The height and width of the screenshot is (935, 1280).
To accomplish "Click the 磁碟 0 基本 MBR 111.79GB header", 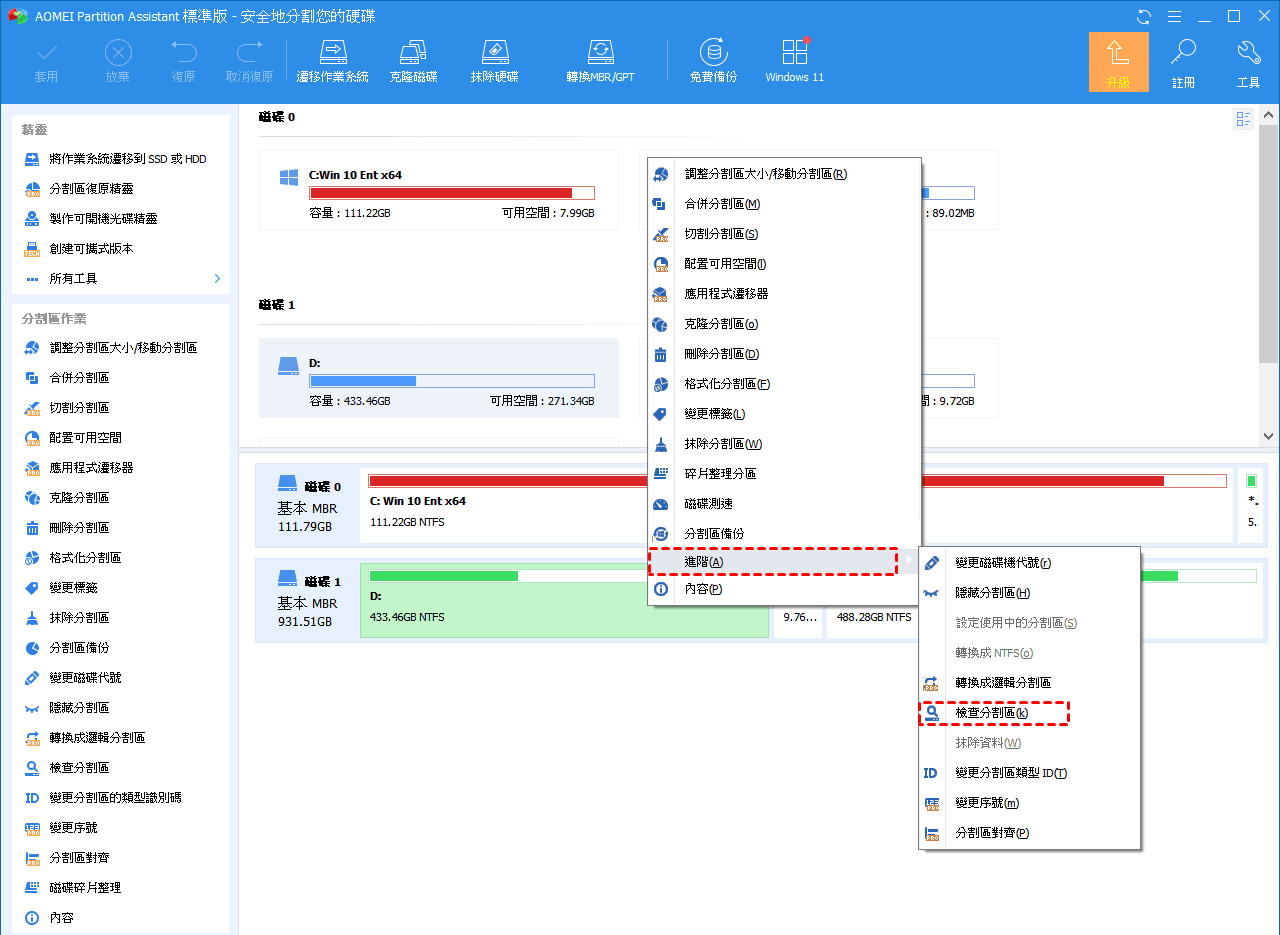I will click(x=310, y=507).
